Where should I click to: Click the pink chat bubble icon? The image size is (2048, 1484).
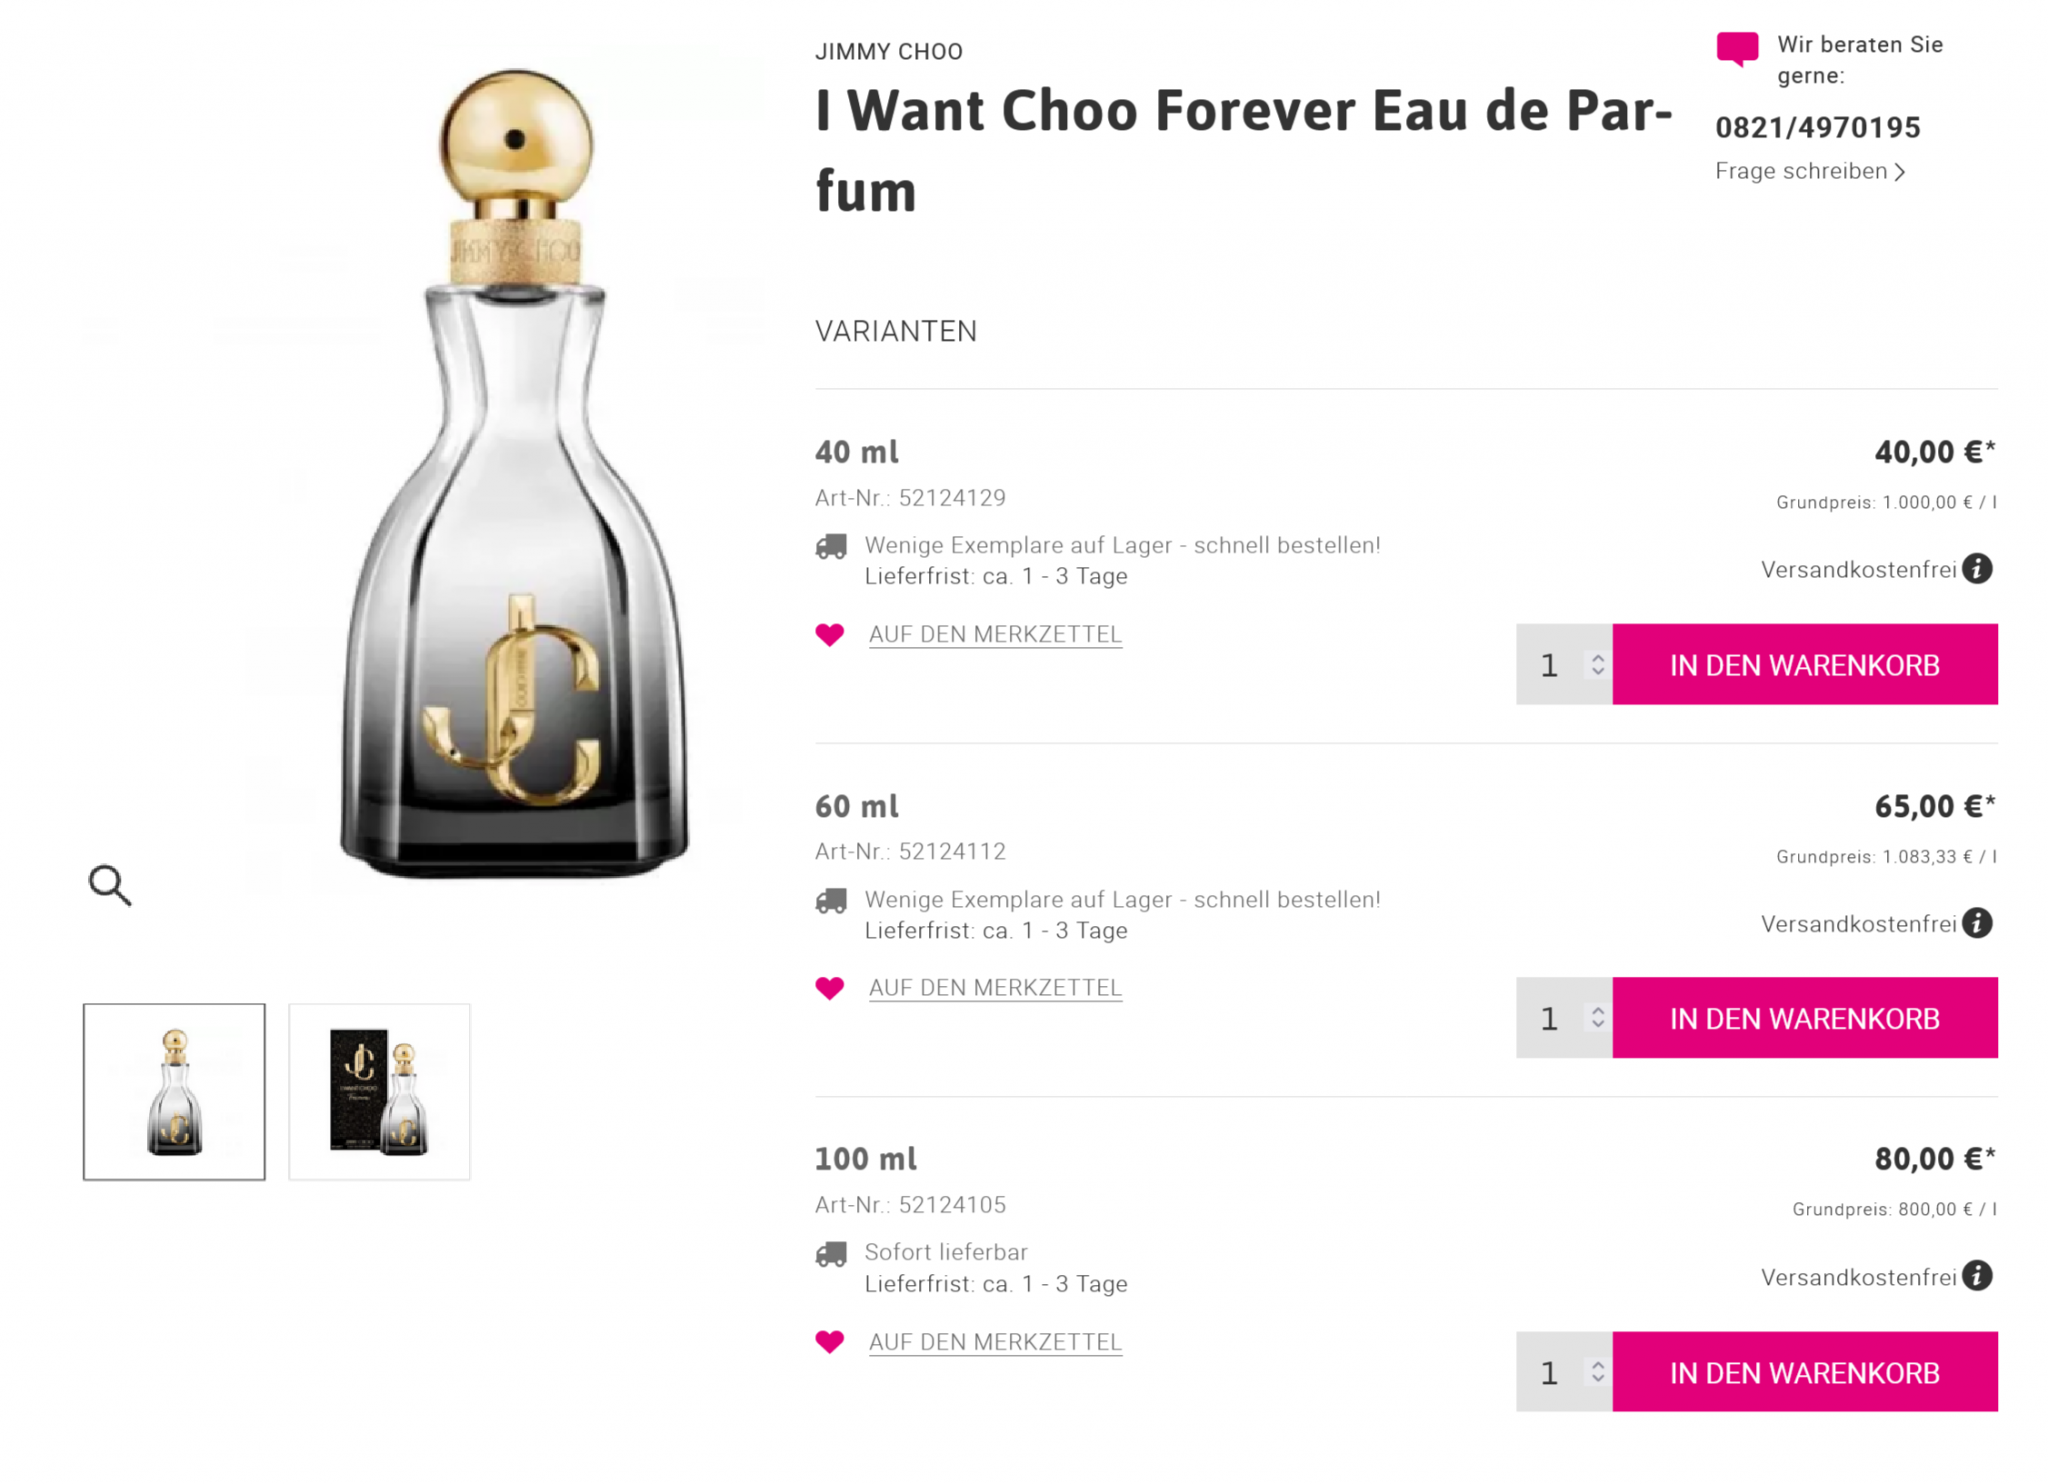point(1737,48)
